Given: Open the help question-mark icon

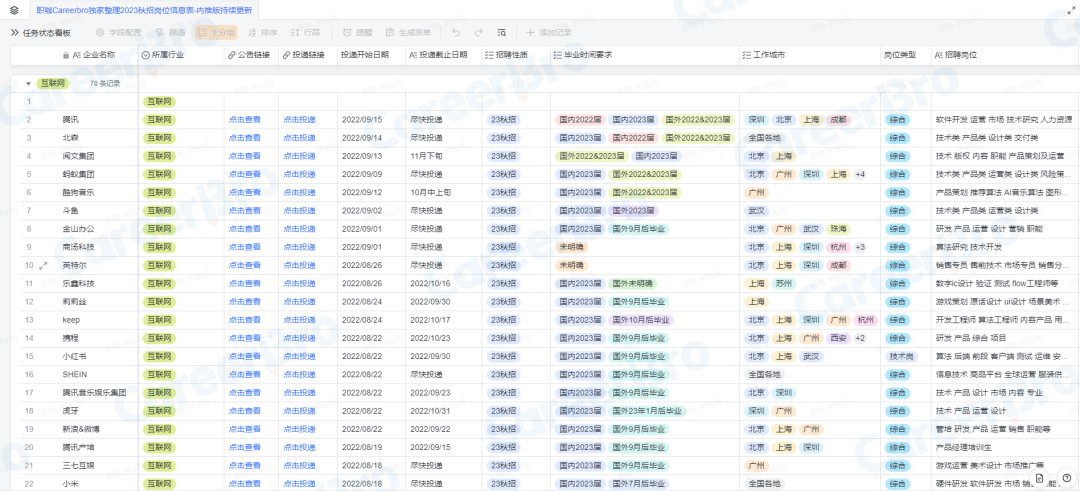Looking at the screenshot, I should click(x=1066, y=478).
